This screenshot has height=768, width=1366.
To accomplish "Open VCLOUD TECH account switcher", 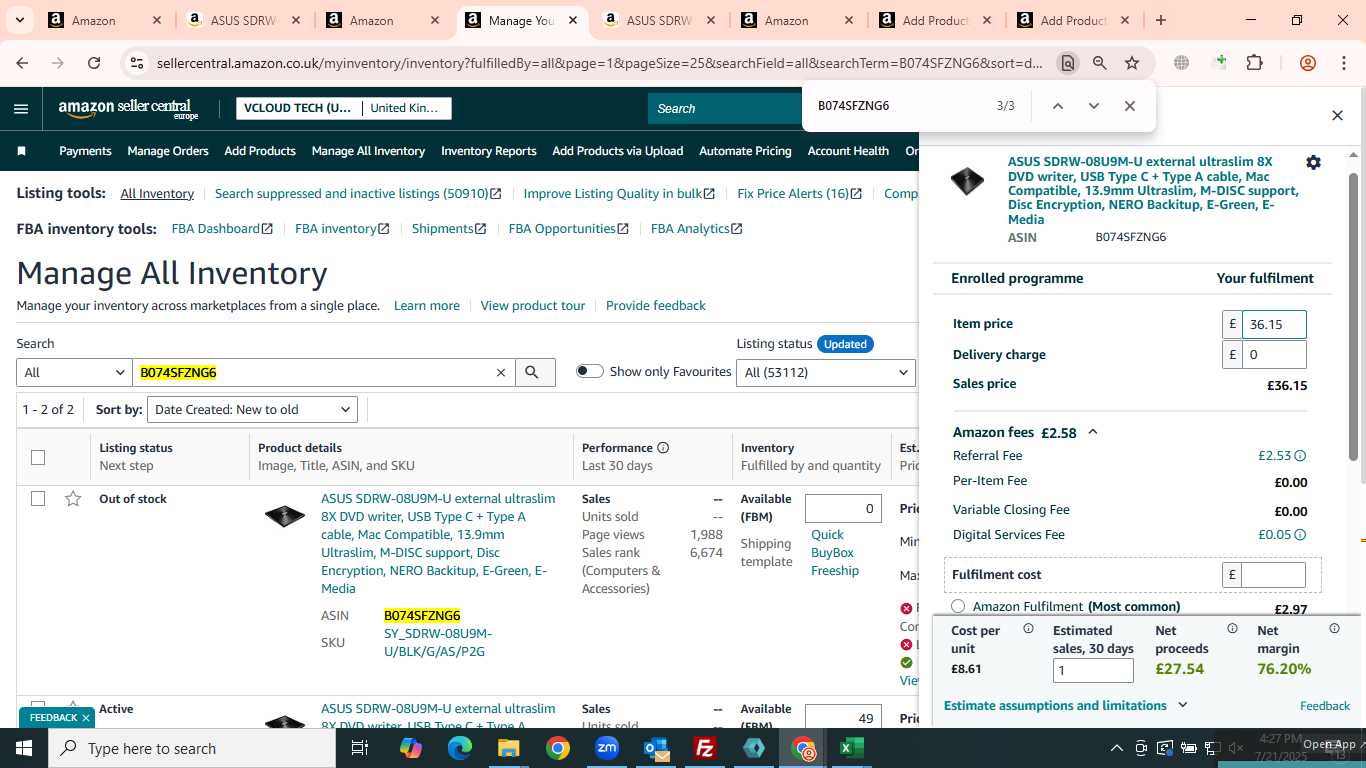I will 297,108.
